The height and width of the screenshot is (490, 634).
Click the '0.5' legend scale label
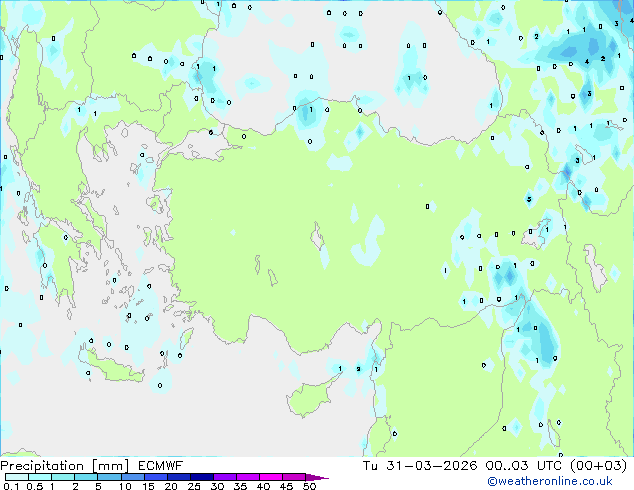click(x=34, y=486)
